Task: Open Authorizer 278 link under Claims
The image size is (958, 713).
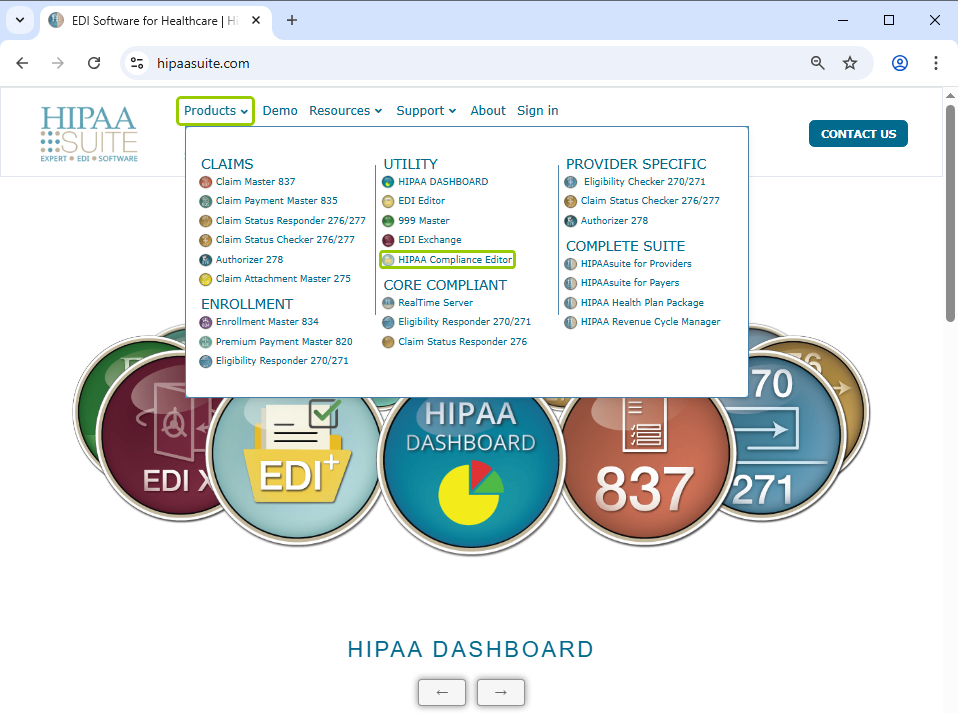Action: pyautogui.click(x=249, y=260)
